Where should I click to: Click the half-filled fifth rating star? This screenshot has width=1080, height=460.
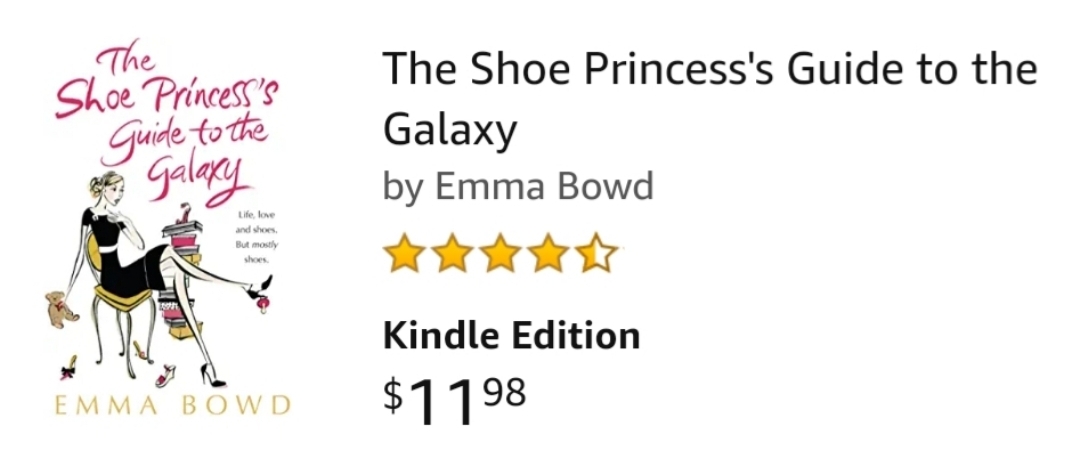(597, 253)
